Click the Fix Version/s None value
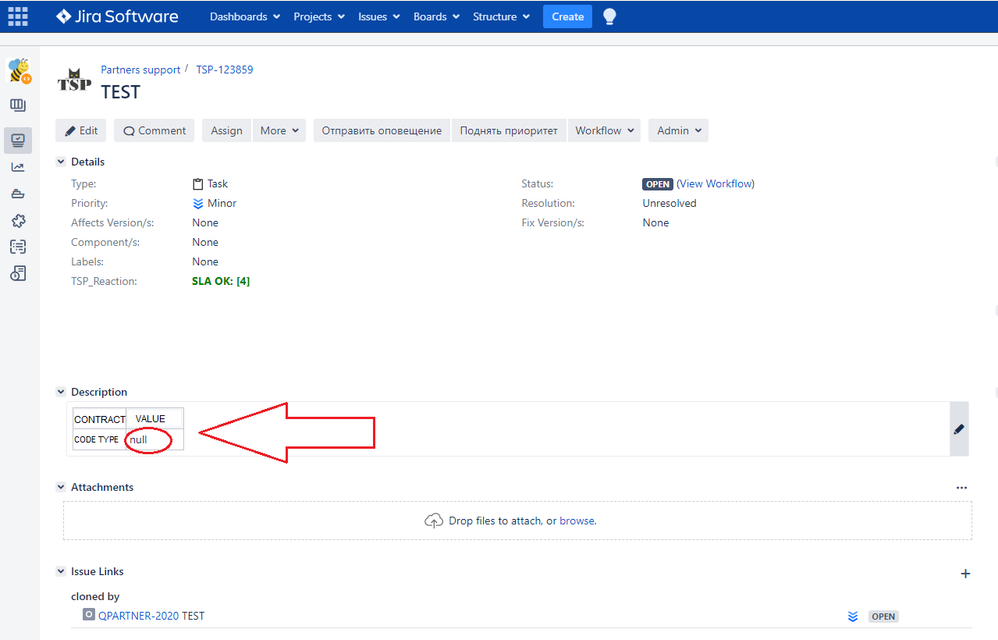This screenshot has height=640, width=998. tap(656, 223)
